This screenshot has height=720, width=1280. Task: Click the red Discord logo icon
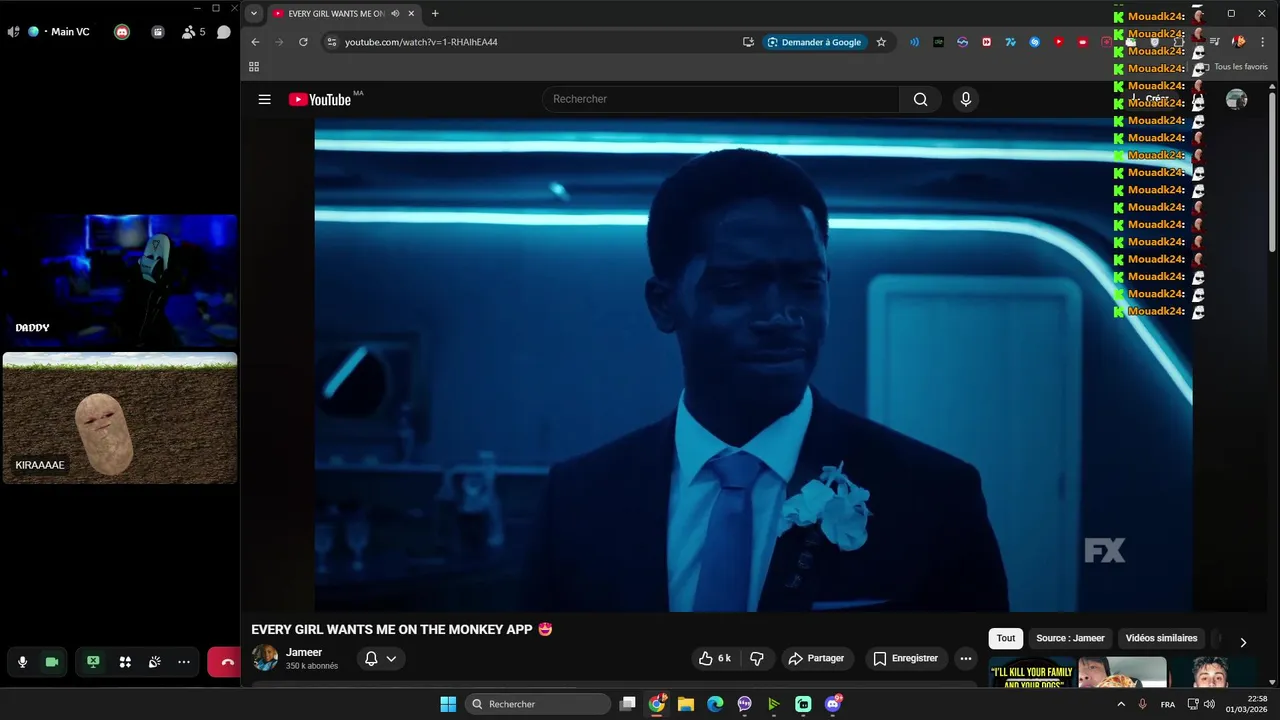122,32
